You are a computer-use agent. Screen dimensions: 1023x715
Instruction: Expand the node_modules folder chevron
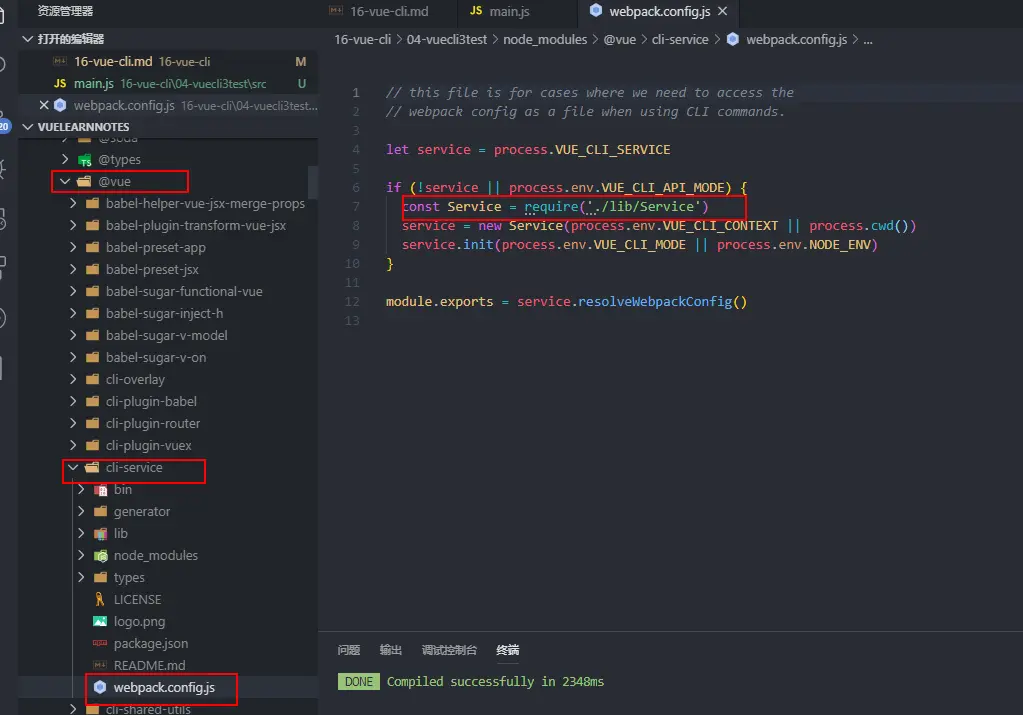pos(80,555)
